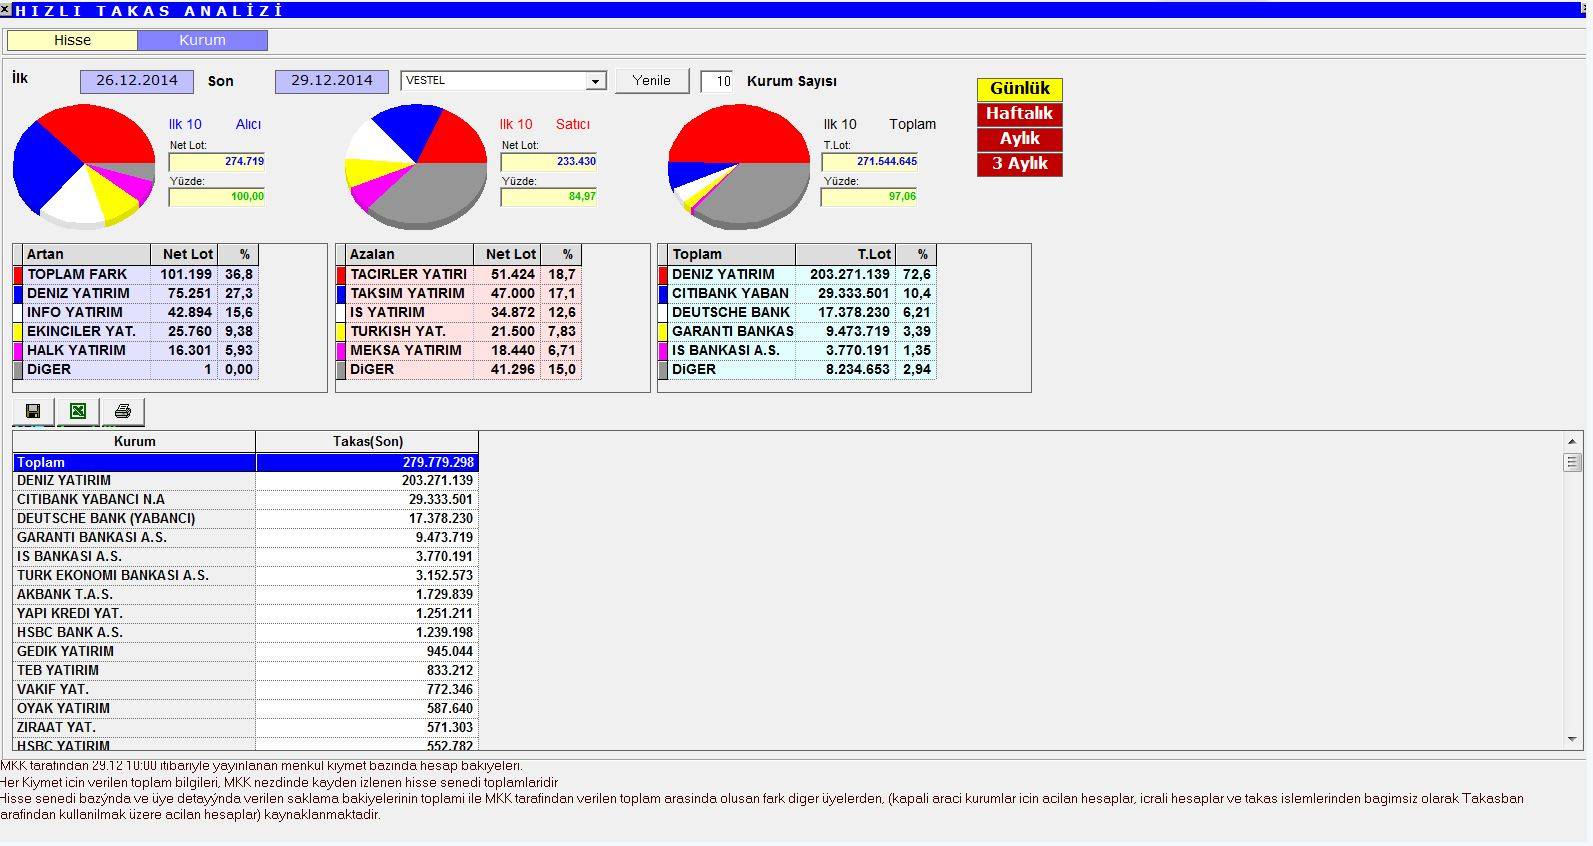Switch to Haftalık period

point(1019,114)
